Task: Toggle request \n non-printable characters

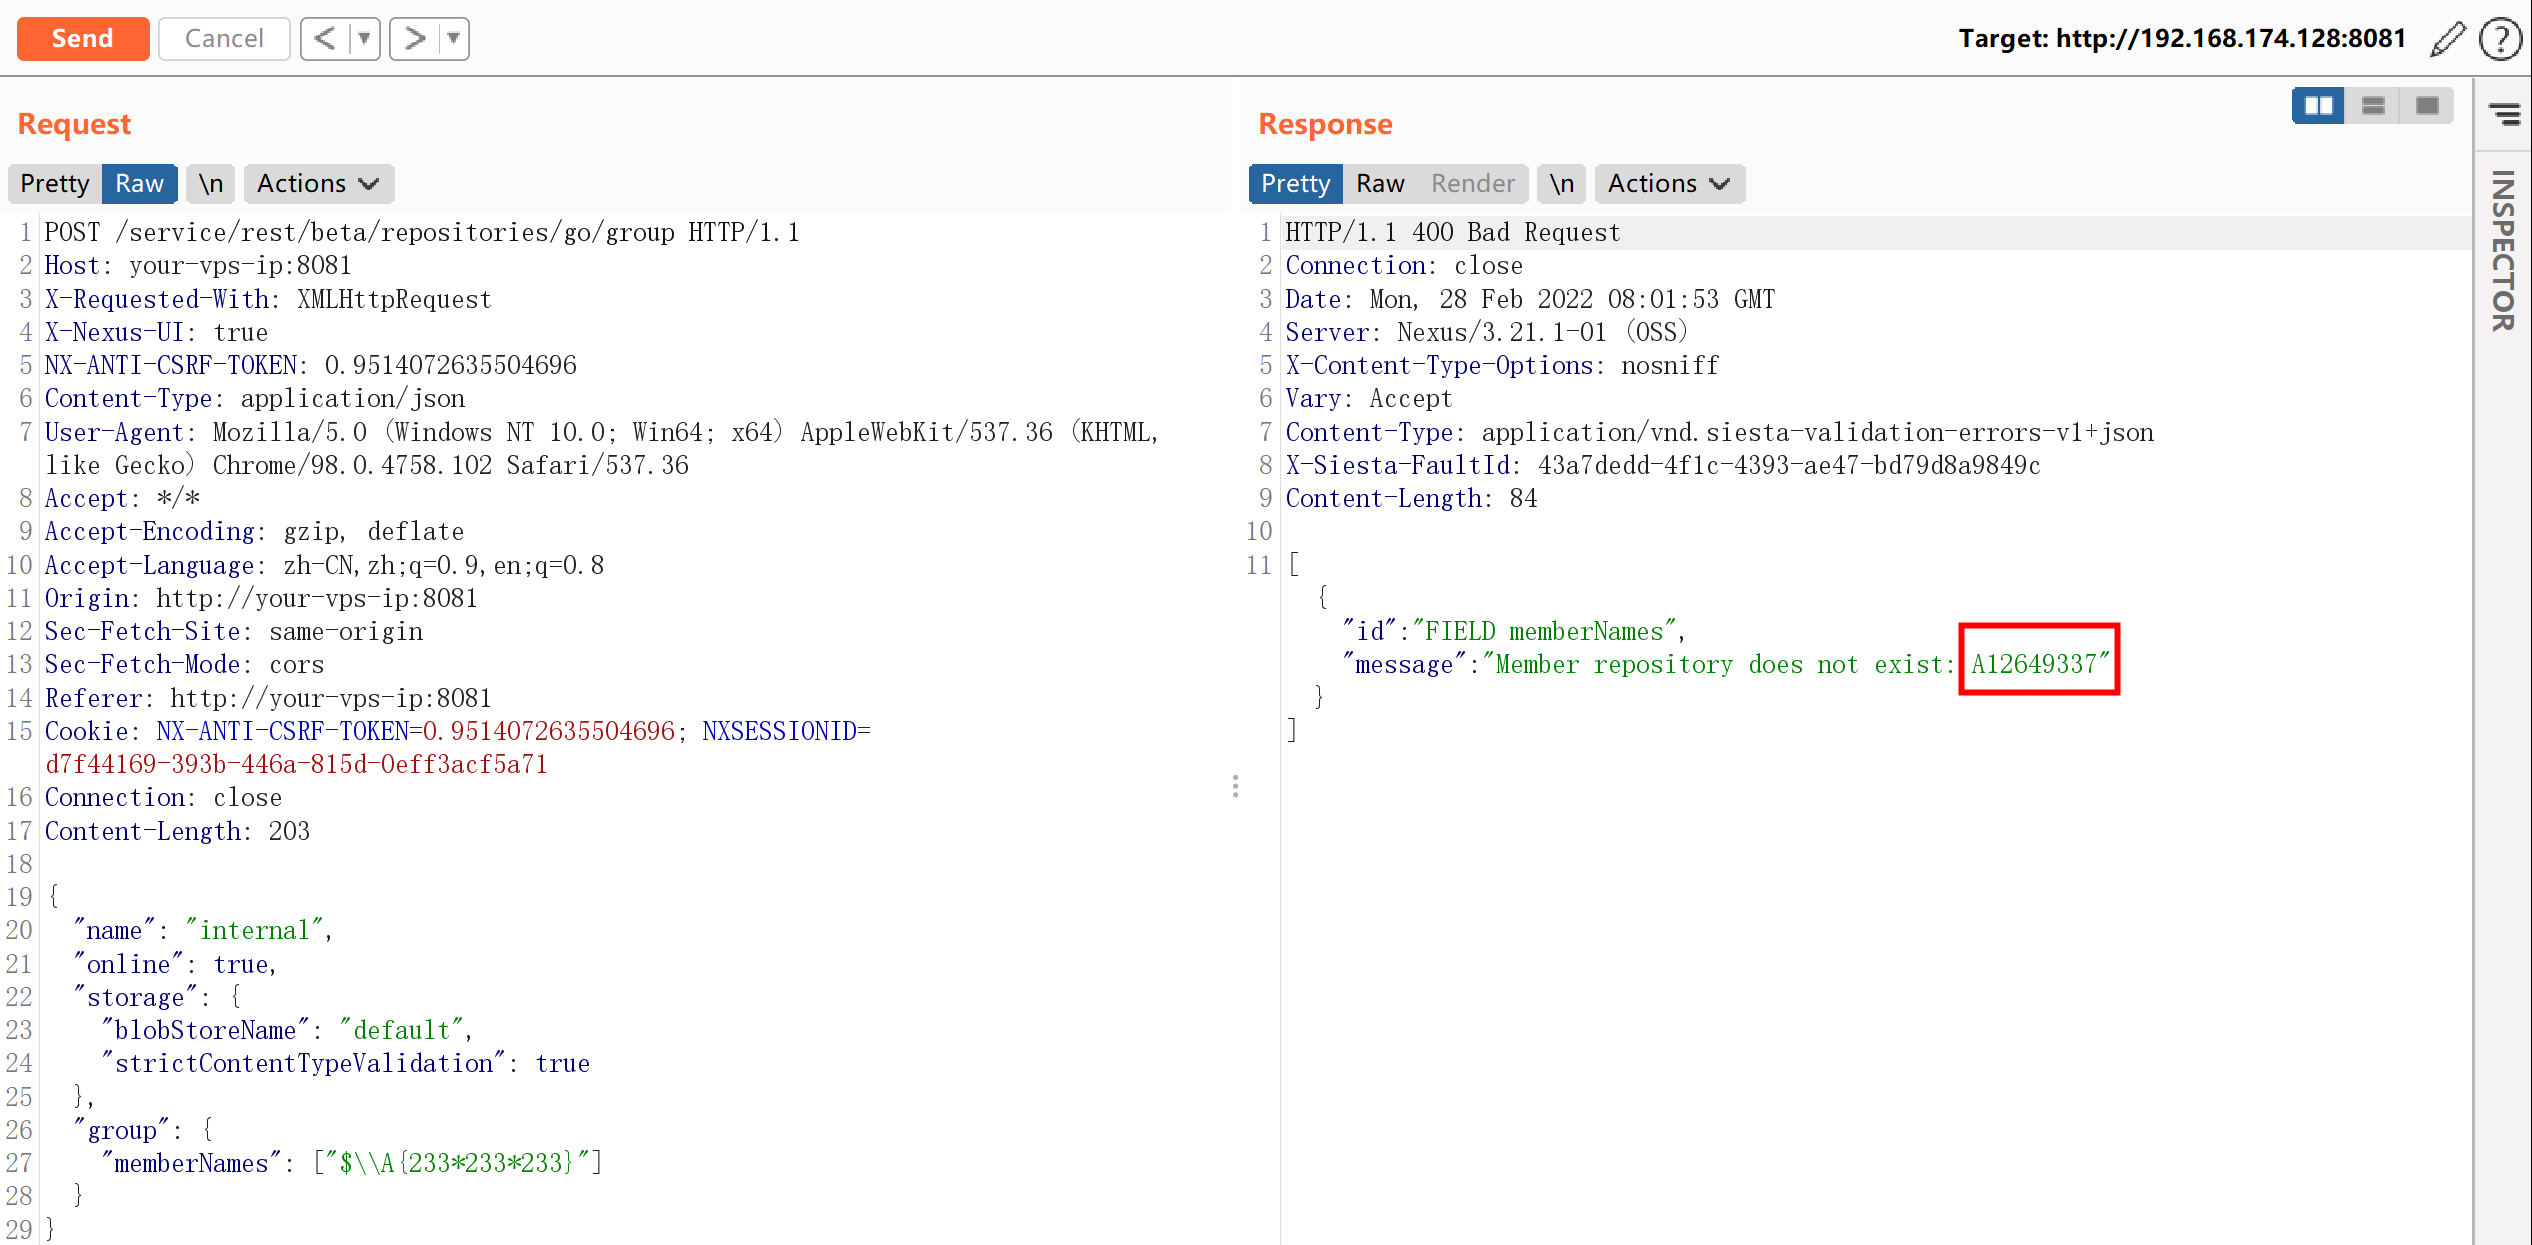Action: tap(210, 184)
